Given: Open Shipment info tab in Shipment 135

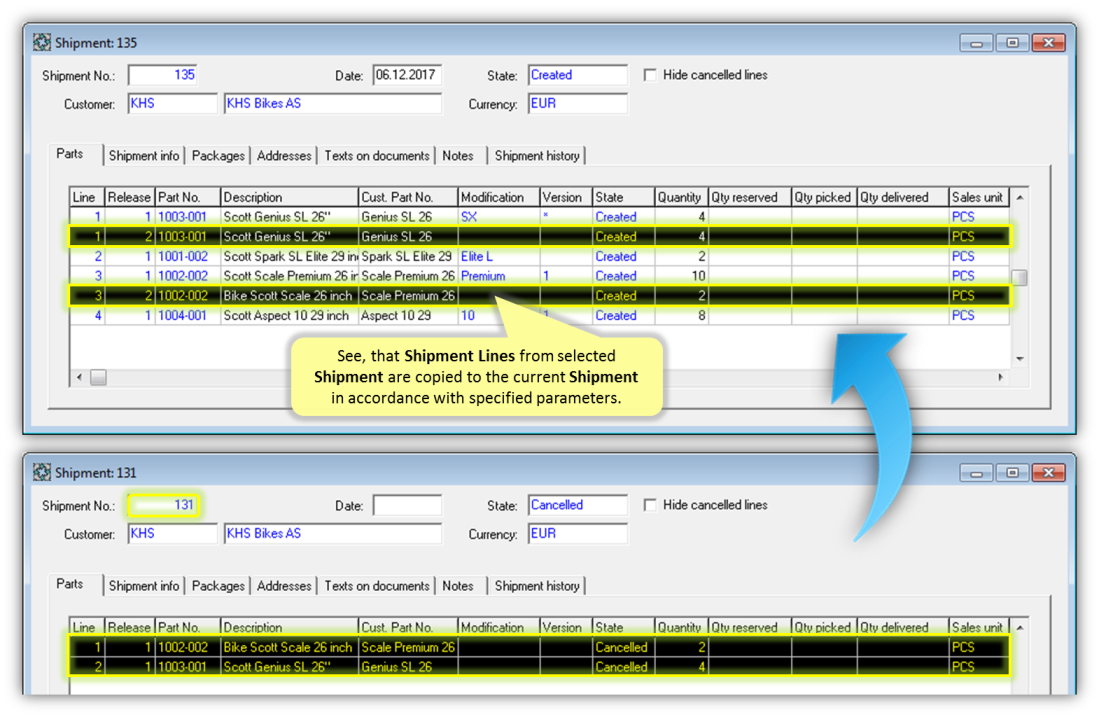Looking at the screenshot, I should click(144, 156).
